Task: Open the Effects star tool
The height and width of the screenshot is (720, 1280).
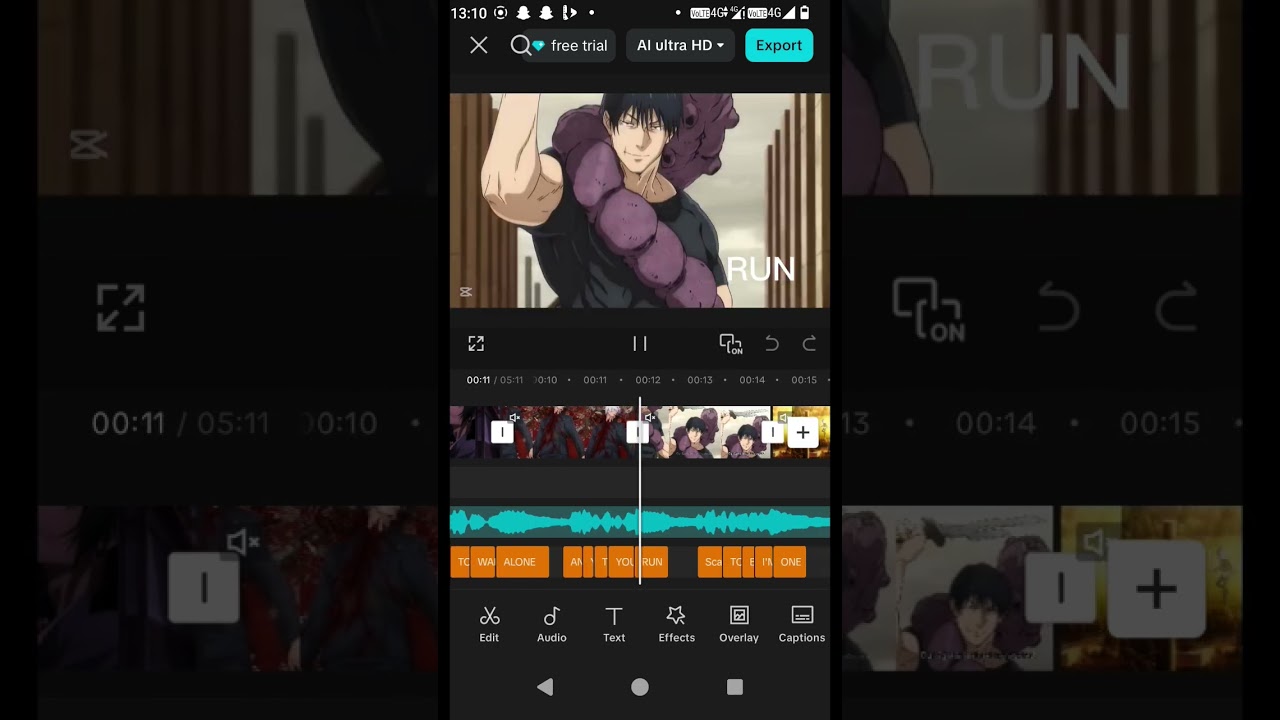Action: click(x=676, y=624)
